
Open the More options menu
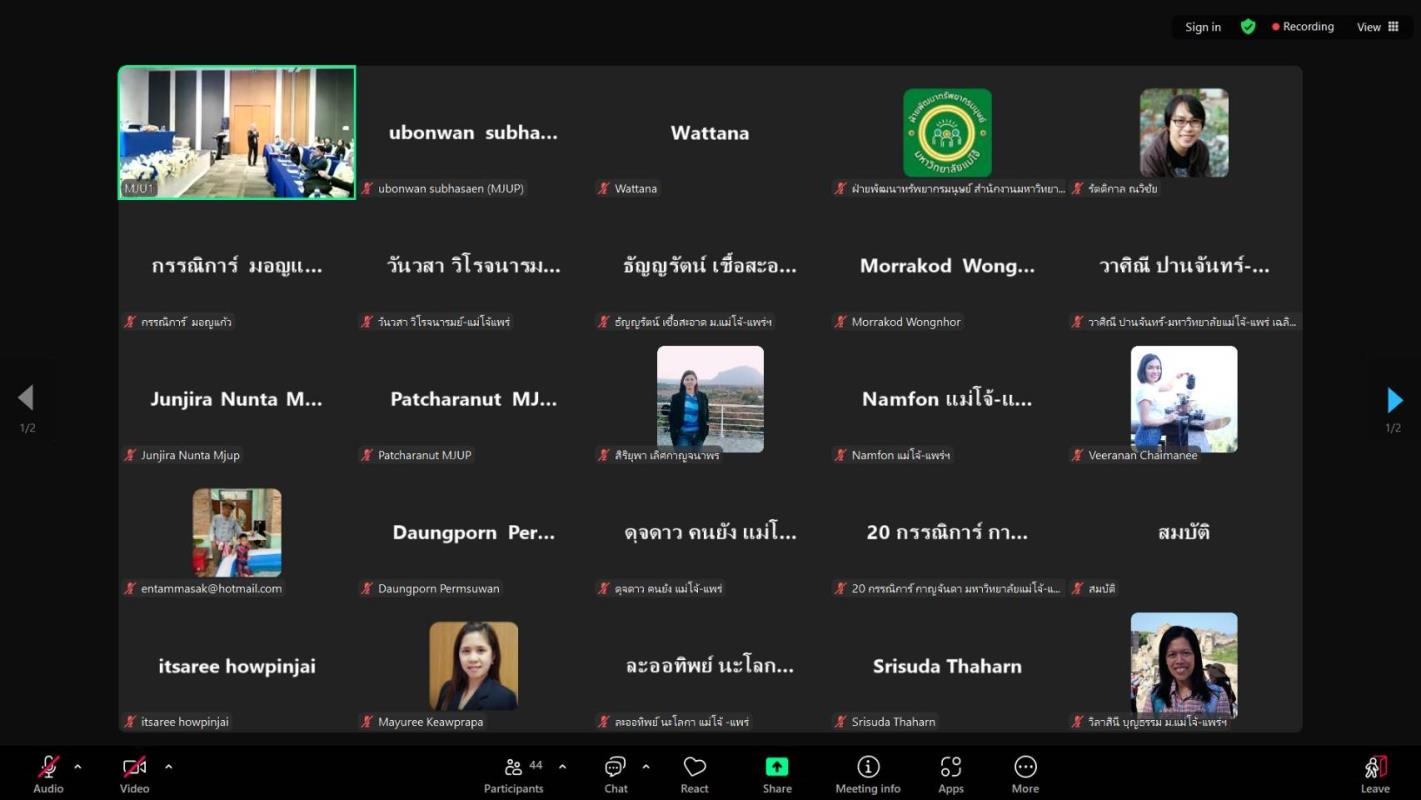[x=1025, y=768]
